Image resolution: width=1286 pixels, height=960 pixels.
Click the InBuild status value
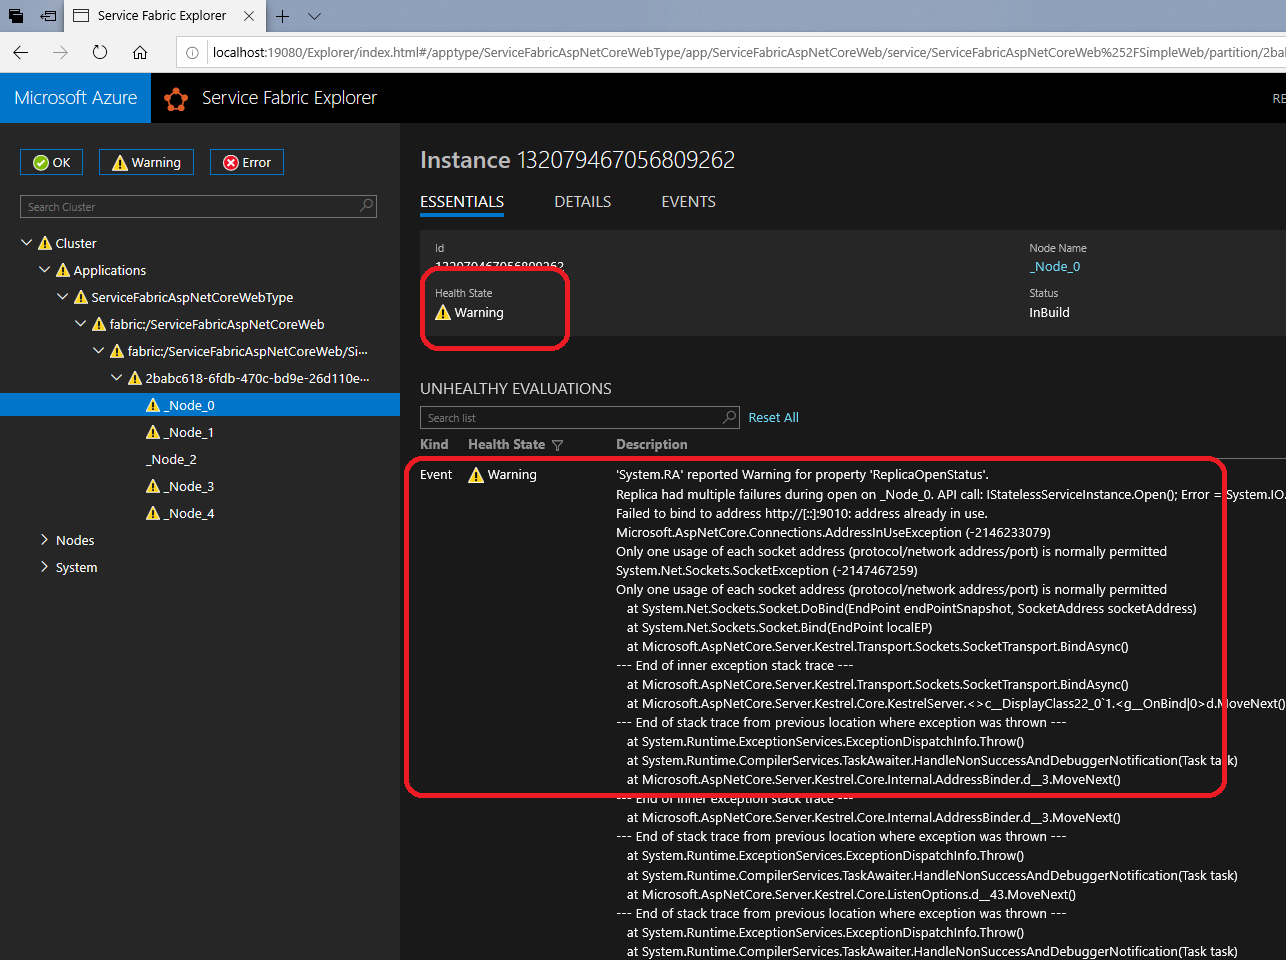(x=1049, y=312)
